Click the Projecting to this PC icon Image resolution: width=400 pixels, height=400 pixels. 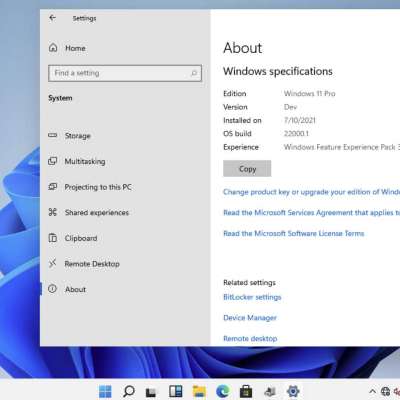[53, 187]
